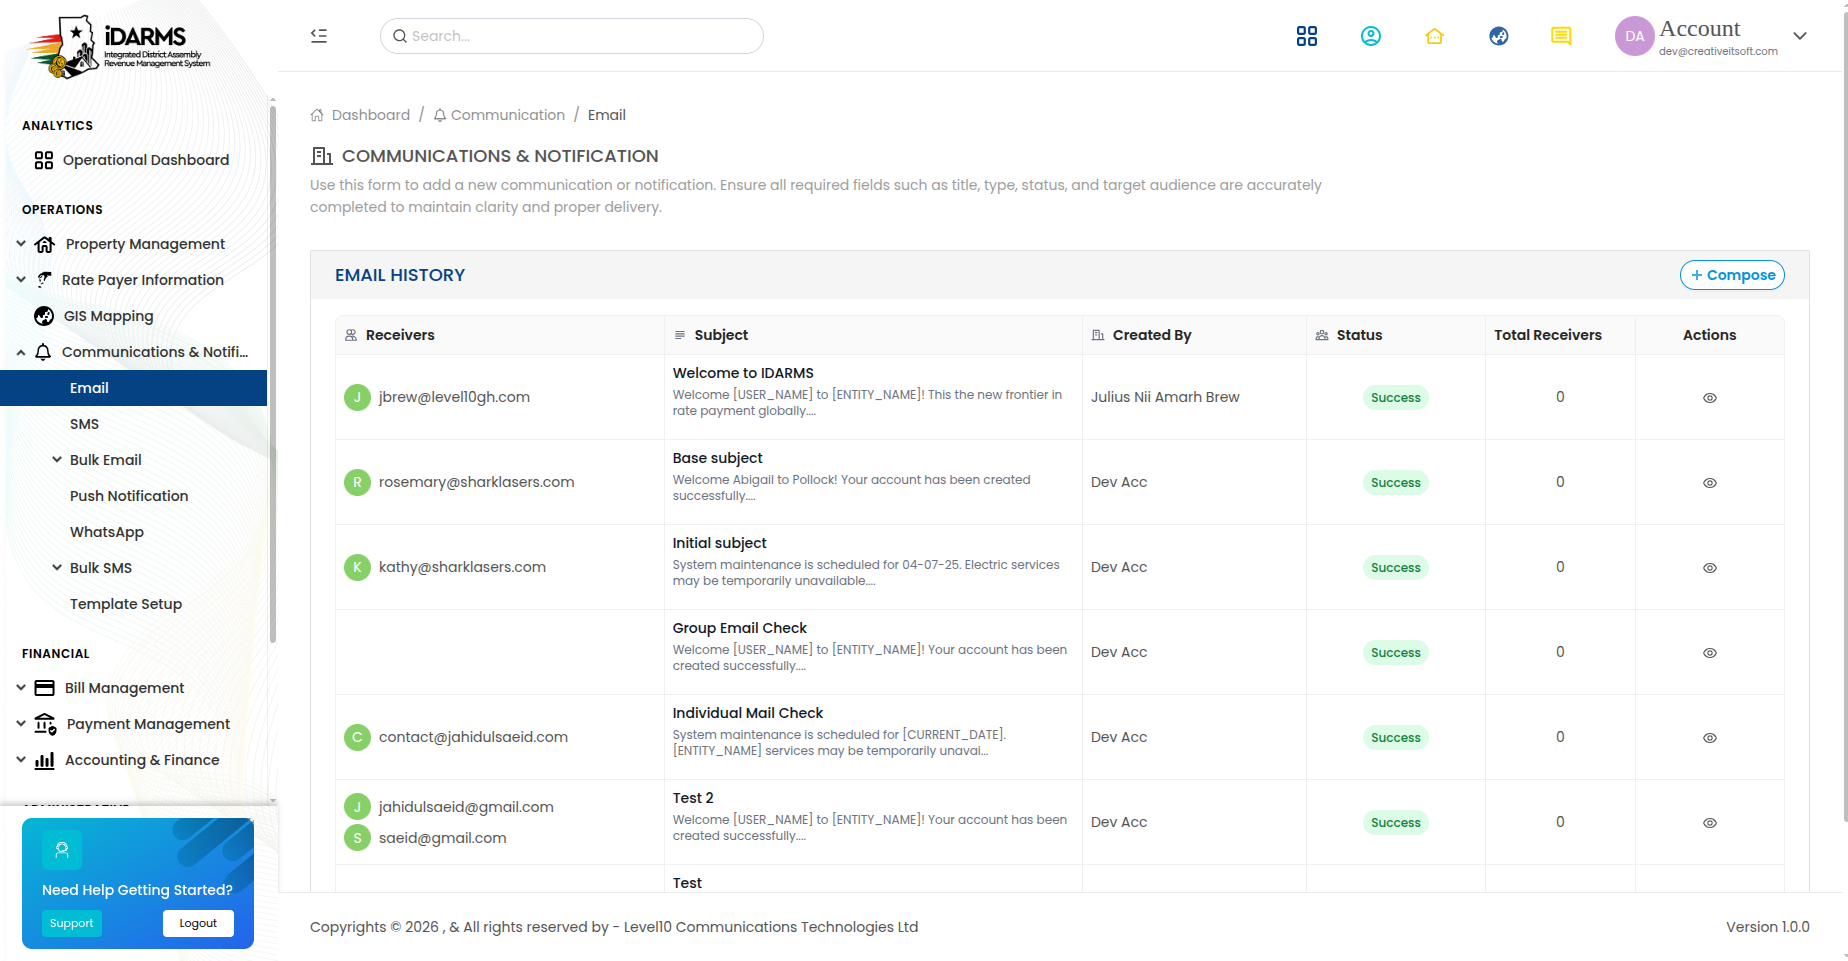Click the Property Management house icon
The height and width of the screenshot is (961, 1848).
(x=45, y=244)
